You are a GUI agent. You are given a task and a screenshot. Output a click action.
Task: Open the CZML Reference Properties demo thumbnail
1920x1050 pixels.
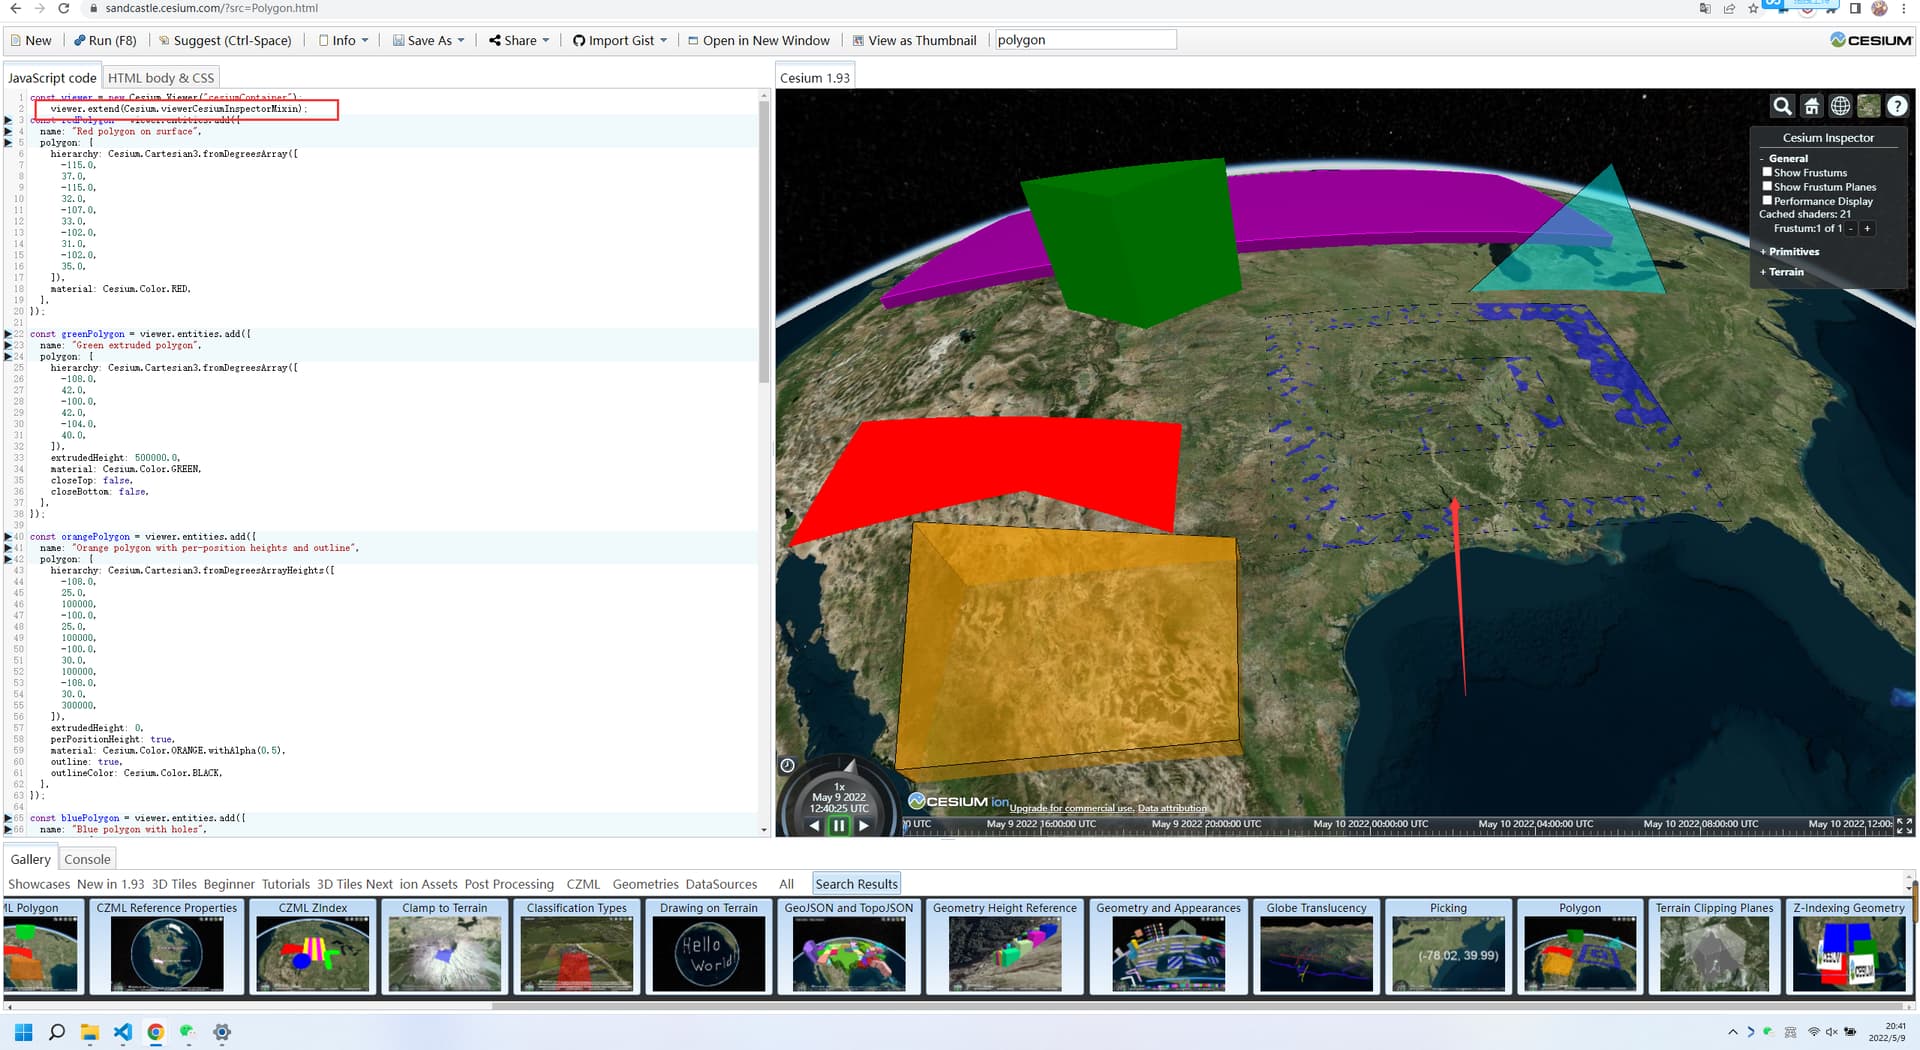[167, 946]
